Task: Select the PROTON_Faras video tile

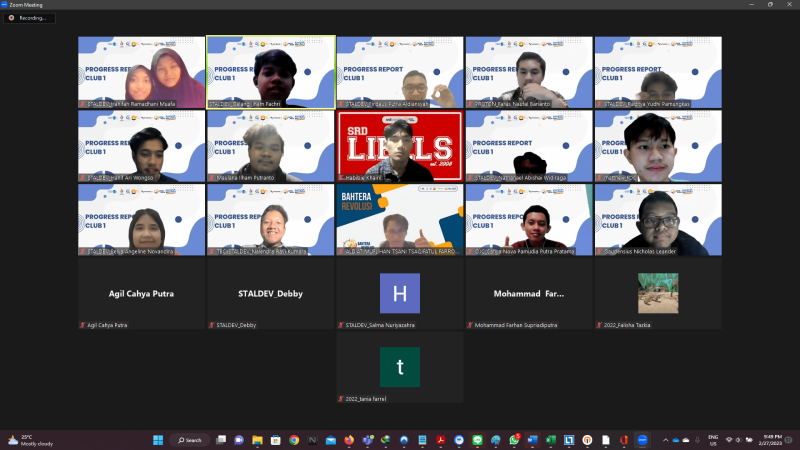Action: tap(529, 72)
